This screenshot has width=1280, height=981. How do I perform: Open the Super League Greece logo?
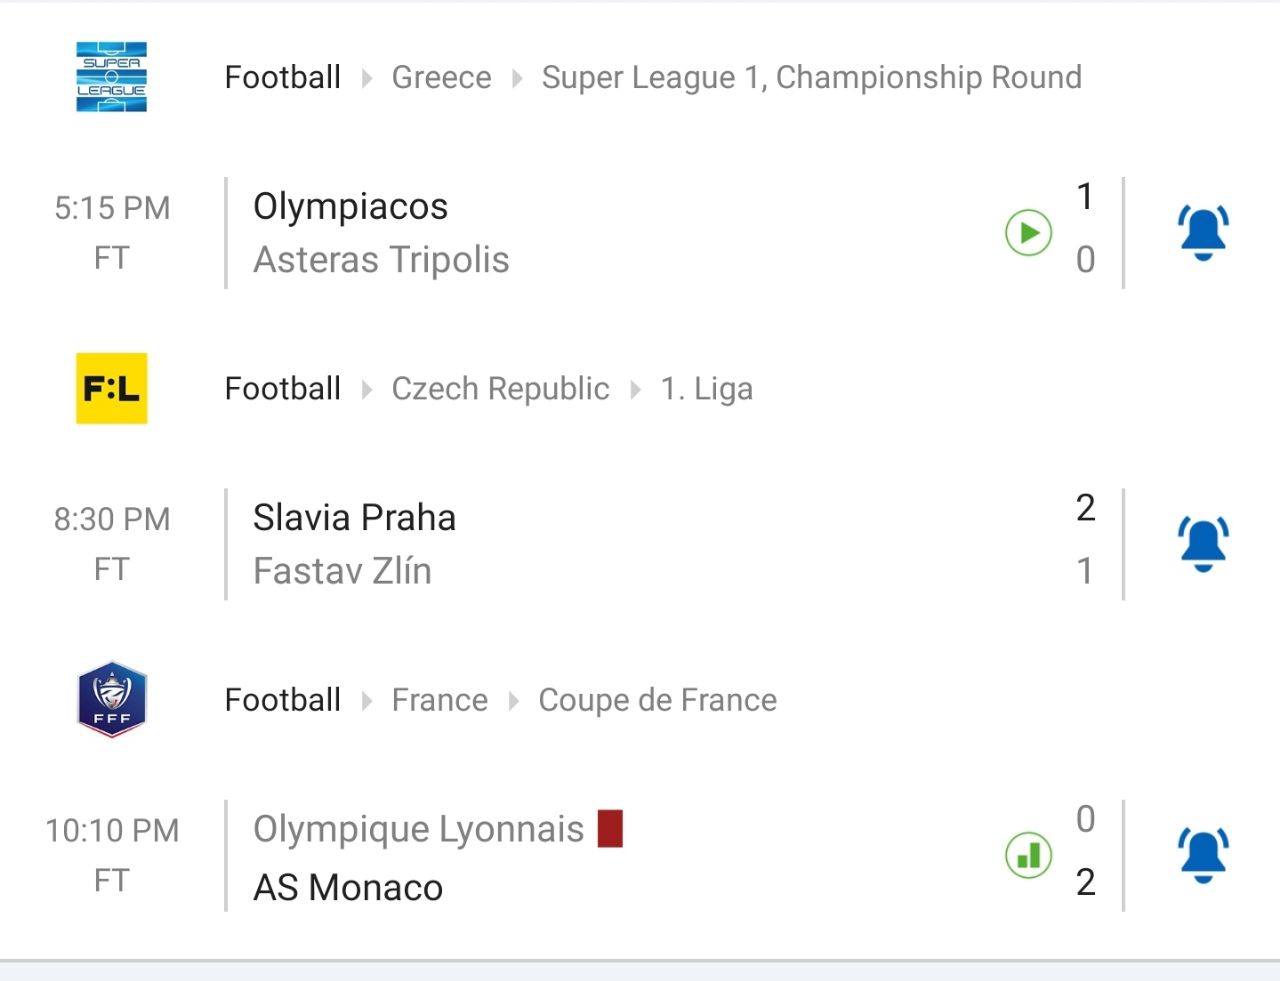click(x=112, y=77)
